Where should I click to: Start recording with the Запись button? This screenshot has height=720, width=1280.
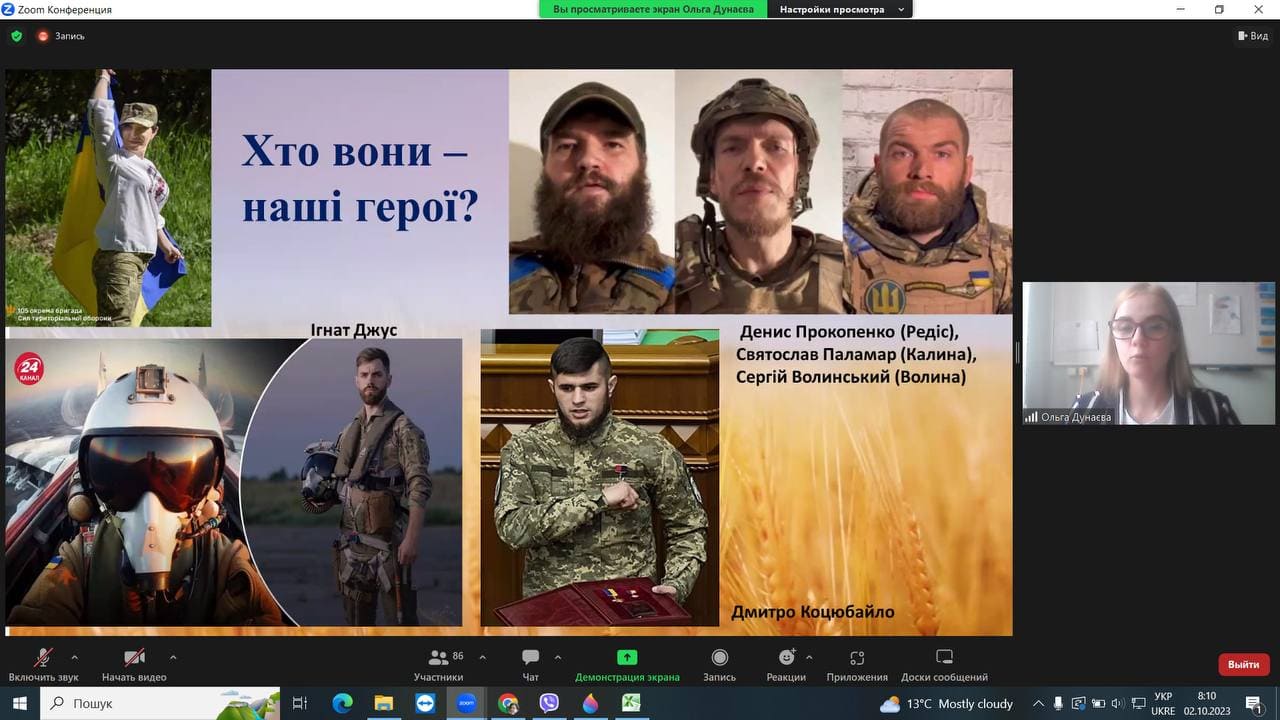[x=719, y=665]
